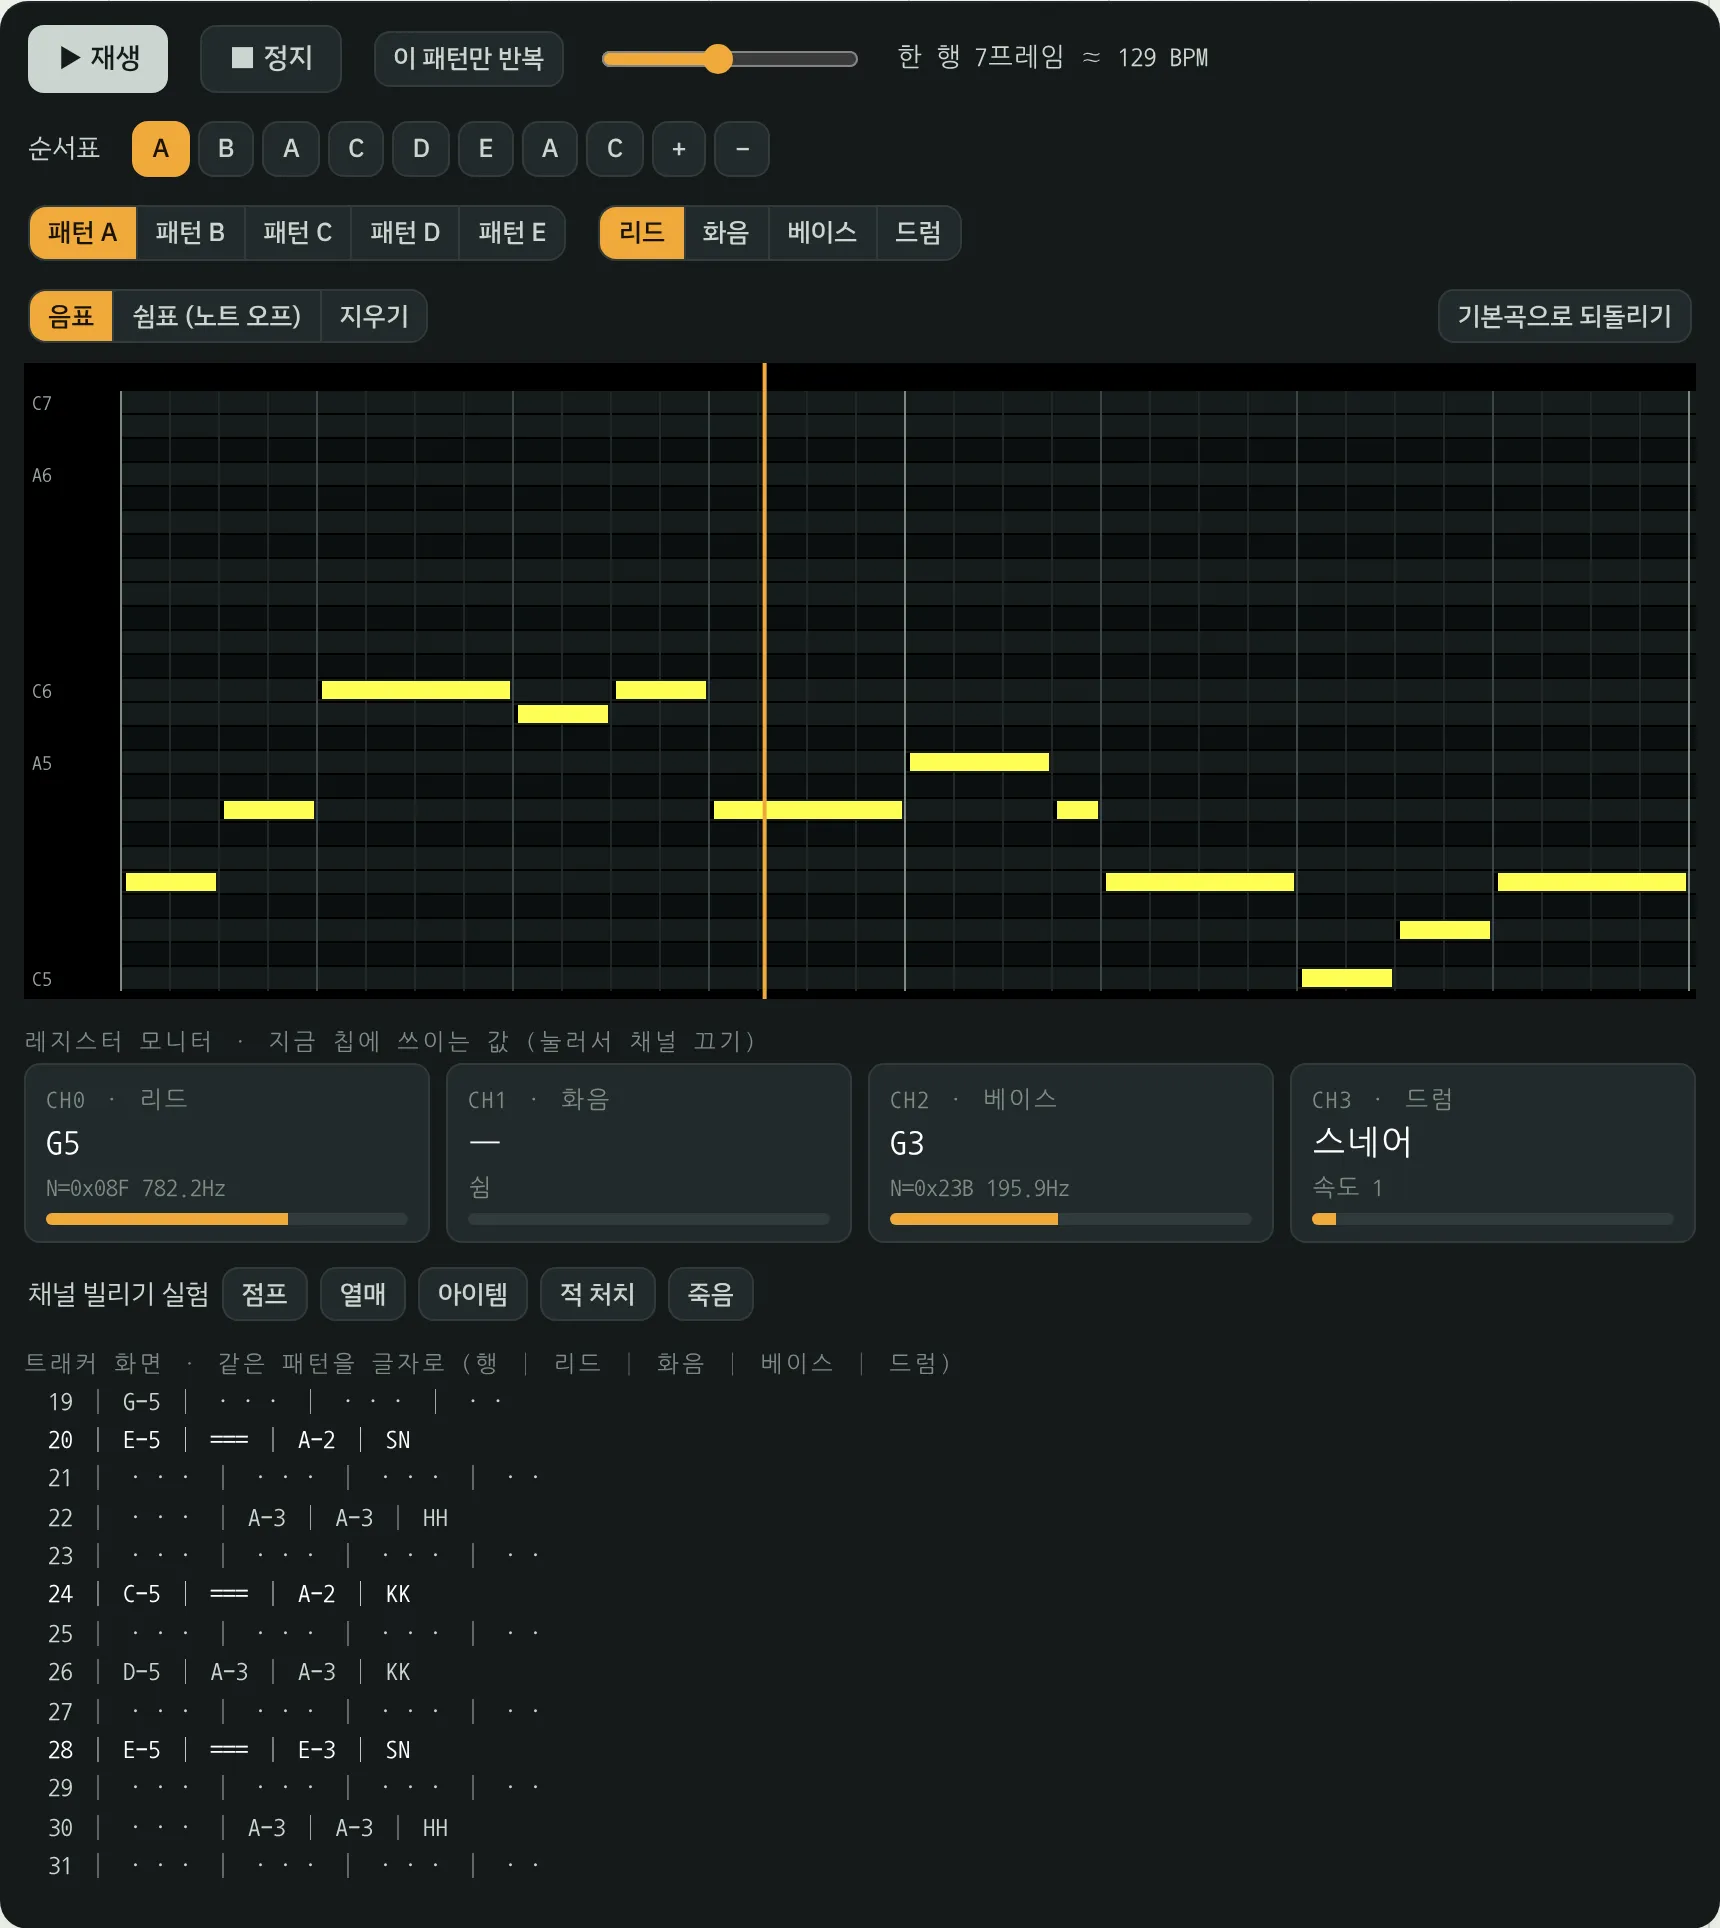Trigger the 죽음 sound effect
Viewport: 1720px width, 1928px height.
[711, 1294]
